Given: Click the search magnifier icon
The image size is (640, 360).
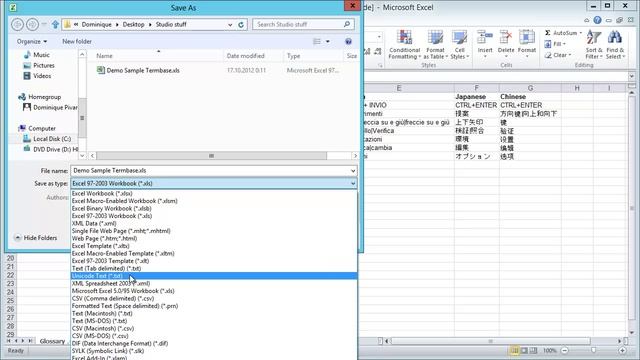Looking at the screenshot, I should (x=347, y=24).
